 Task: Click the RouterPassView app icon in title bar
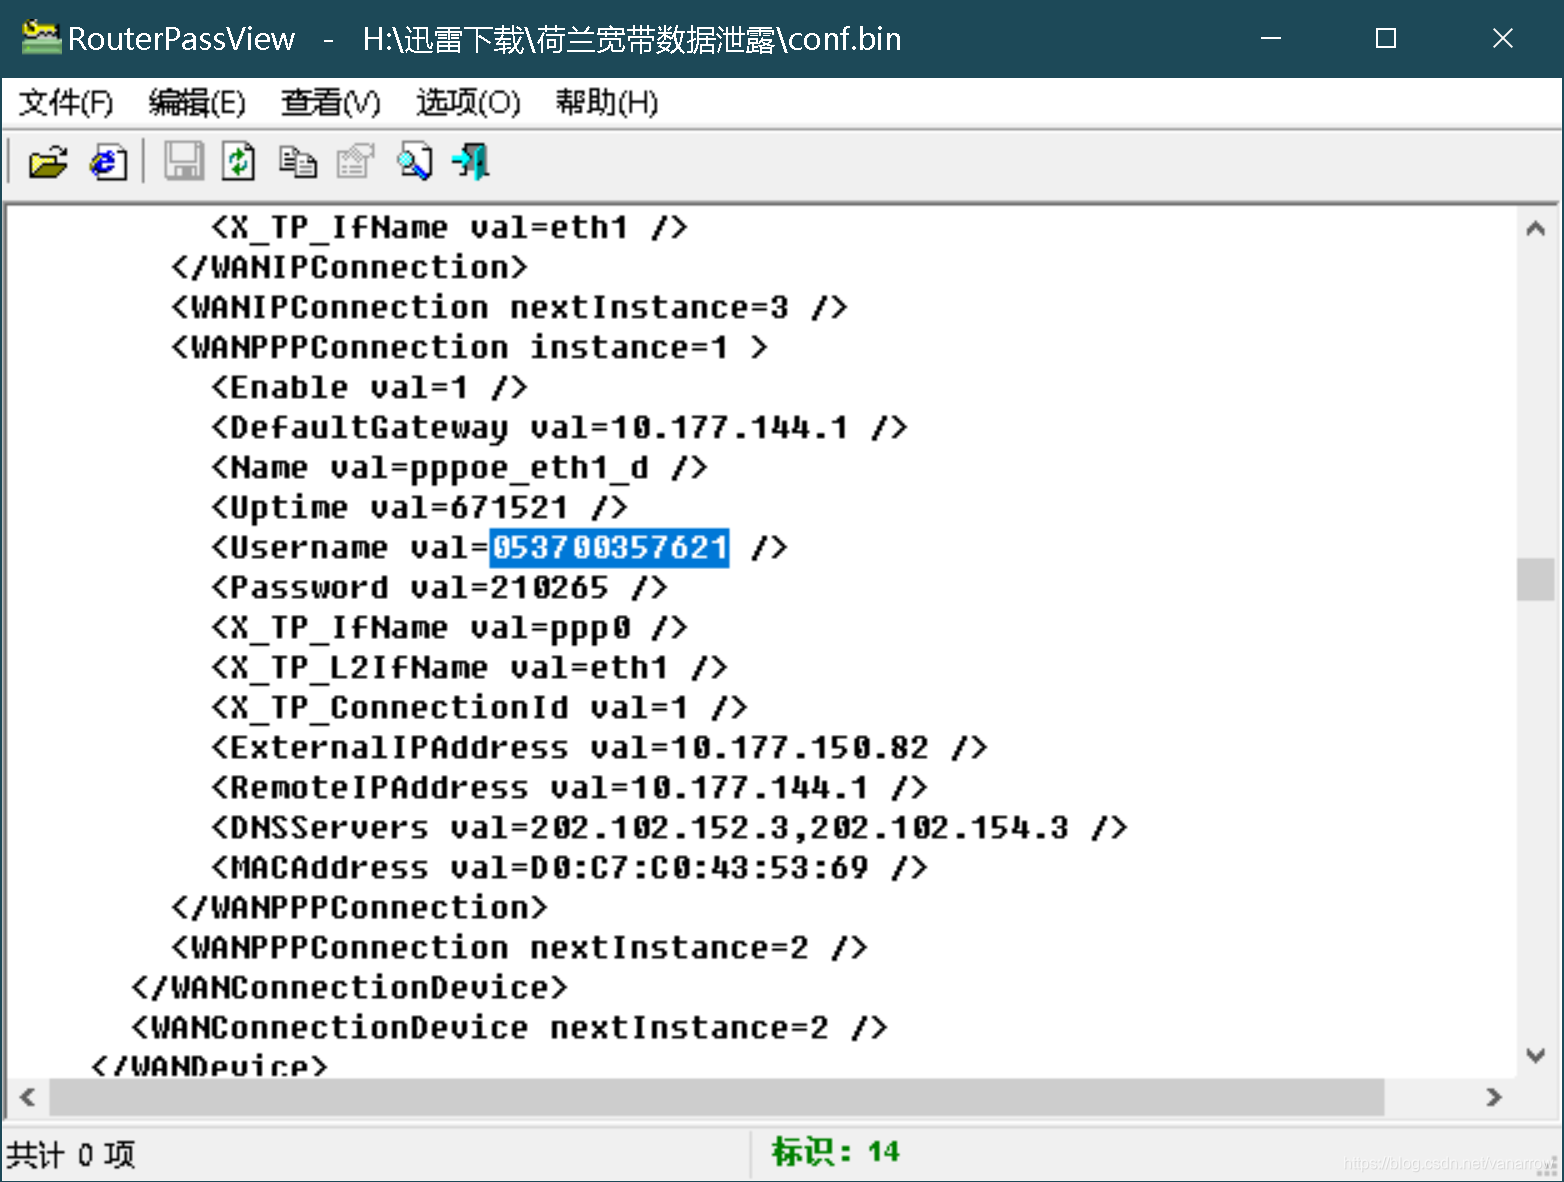point(41,38)
